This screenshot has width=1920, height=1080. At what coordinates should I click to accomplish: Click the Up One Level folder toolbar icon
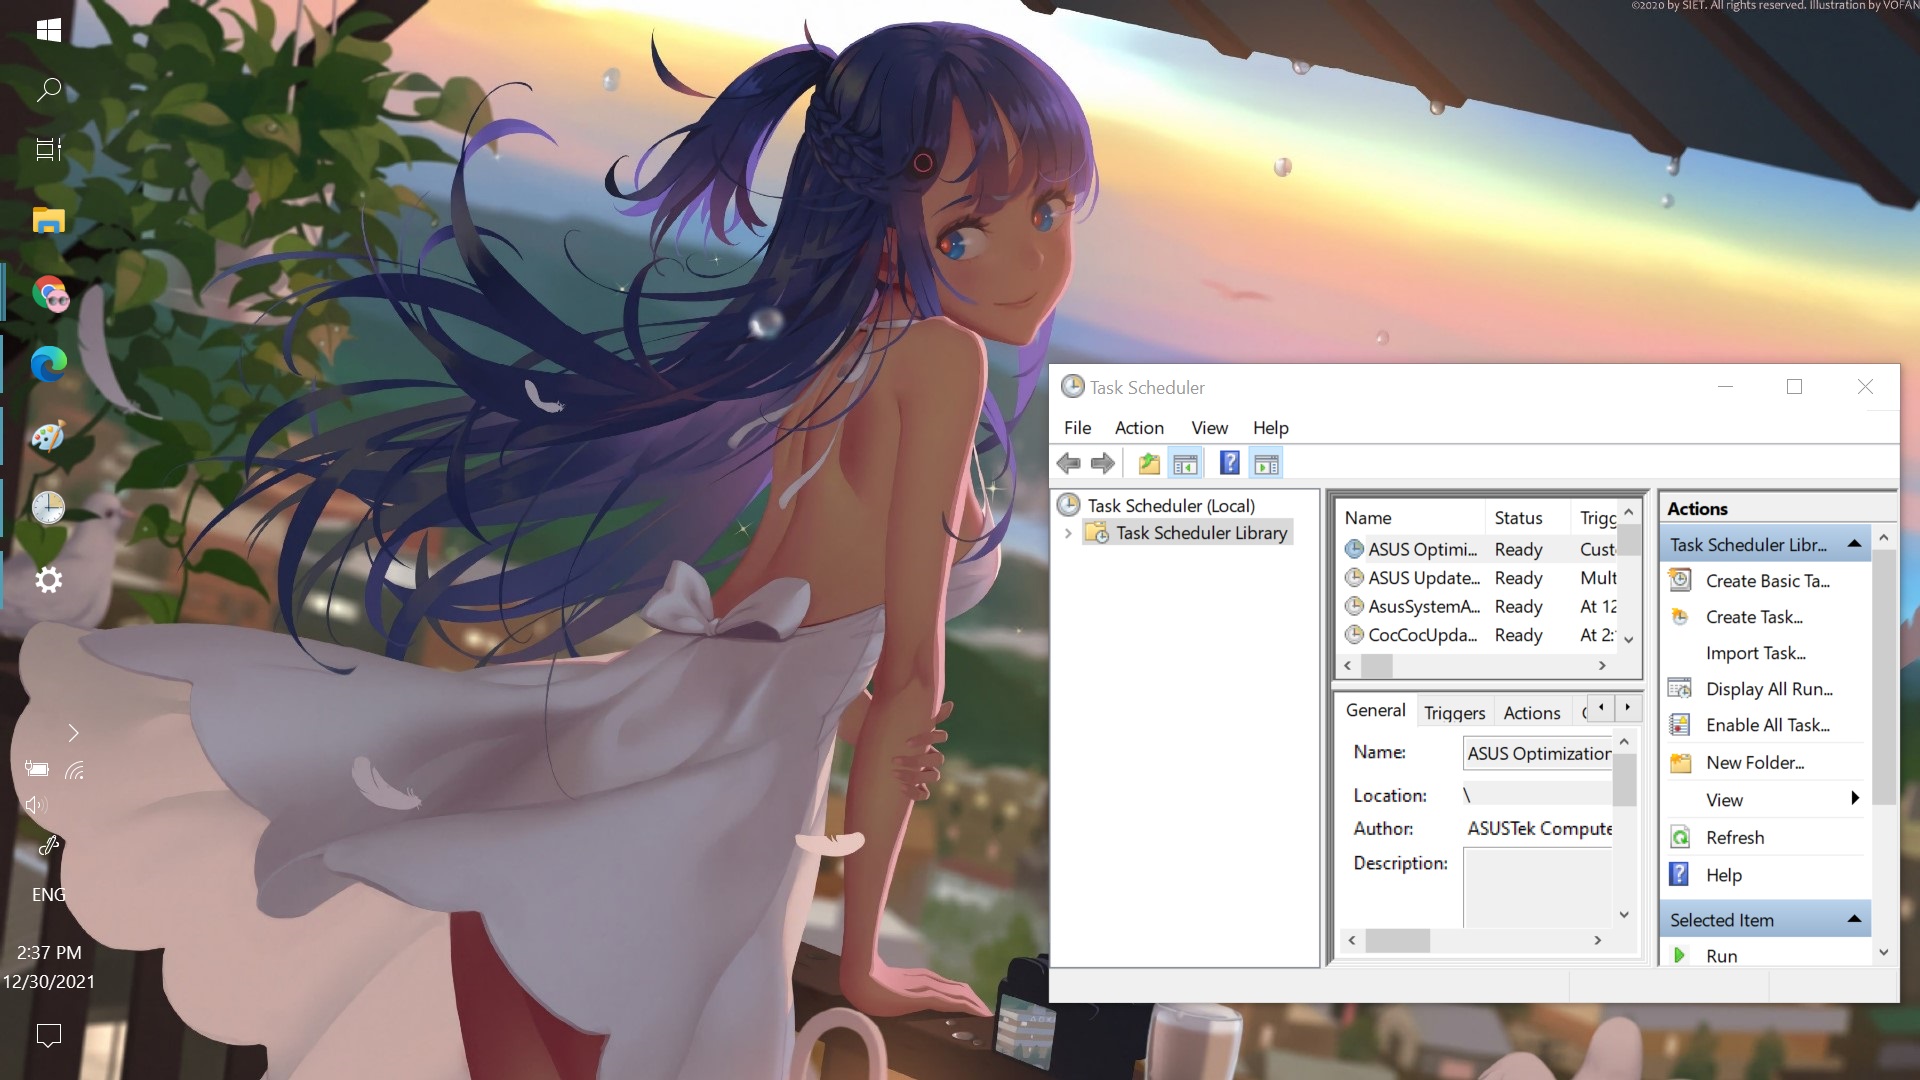(1149, 464)
